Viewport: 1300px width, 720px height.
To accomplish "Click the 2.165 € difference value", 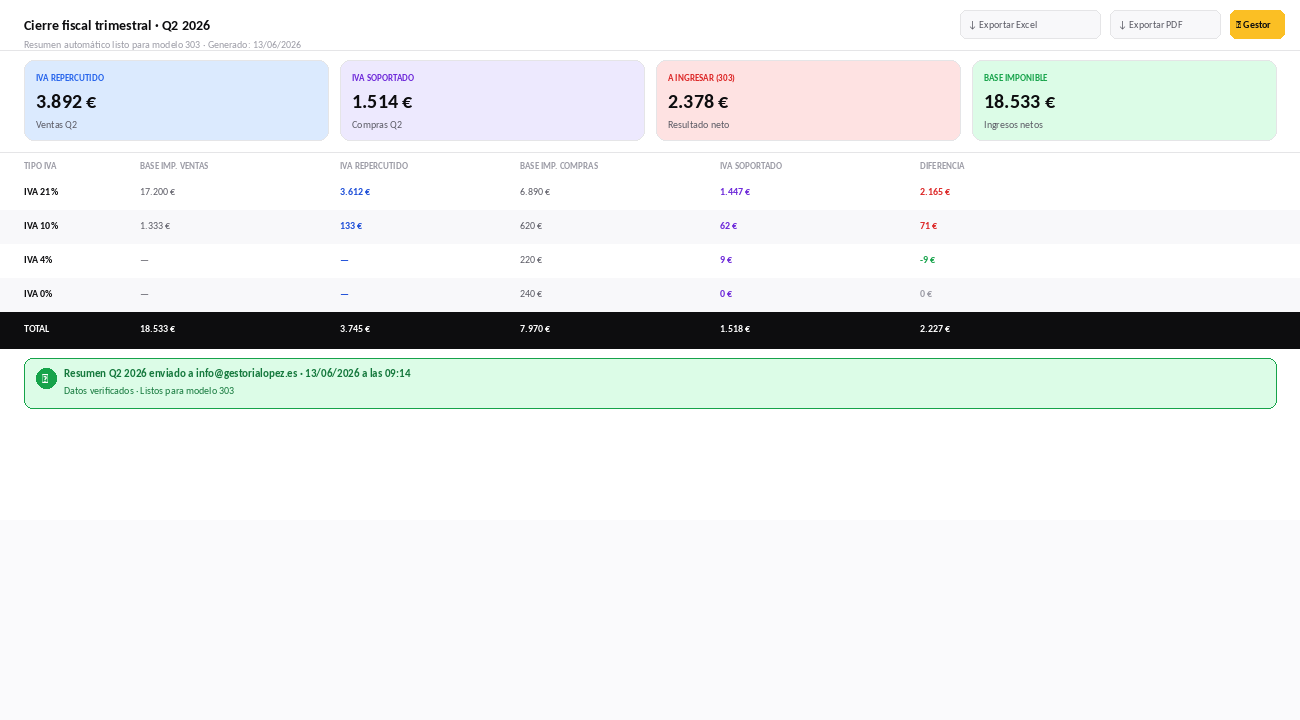I will point(935,192).
